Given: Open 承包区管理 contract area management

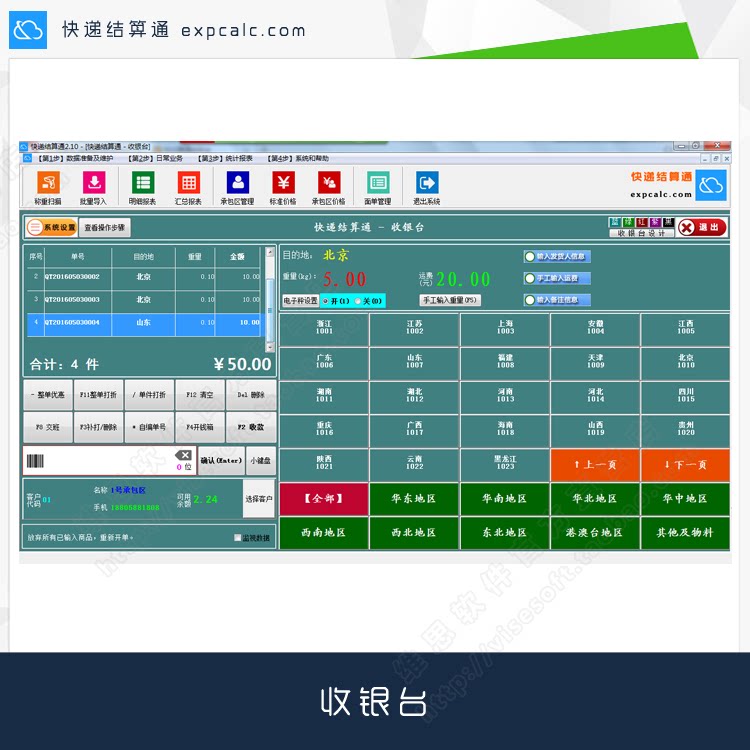Looking at the screenshot, I should pyautogui.click(x=237, y=188).
